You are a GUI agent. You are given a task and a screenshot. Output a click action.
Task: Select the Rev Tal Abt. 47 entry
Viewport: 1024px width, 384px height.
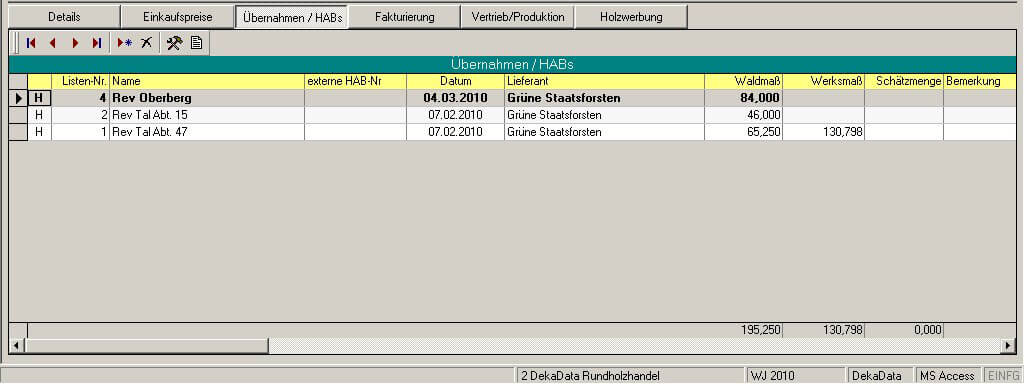(207, 132)
